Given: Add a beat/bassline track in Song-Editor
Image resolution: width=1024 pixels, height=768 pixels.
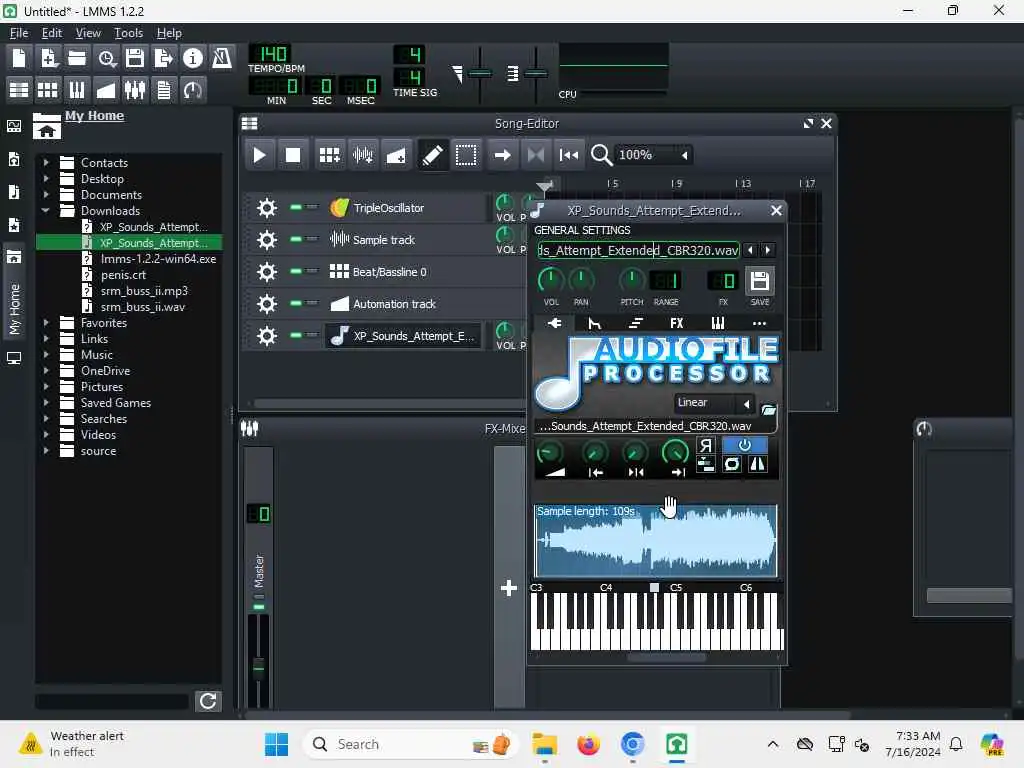Looking at the screenshot, I should [x=330, y=155].
